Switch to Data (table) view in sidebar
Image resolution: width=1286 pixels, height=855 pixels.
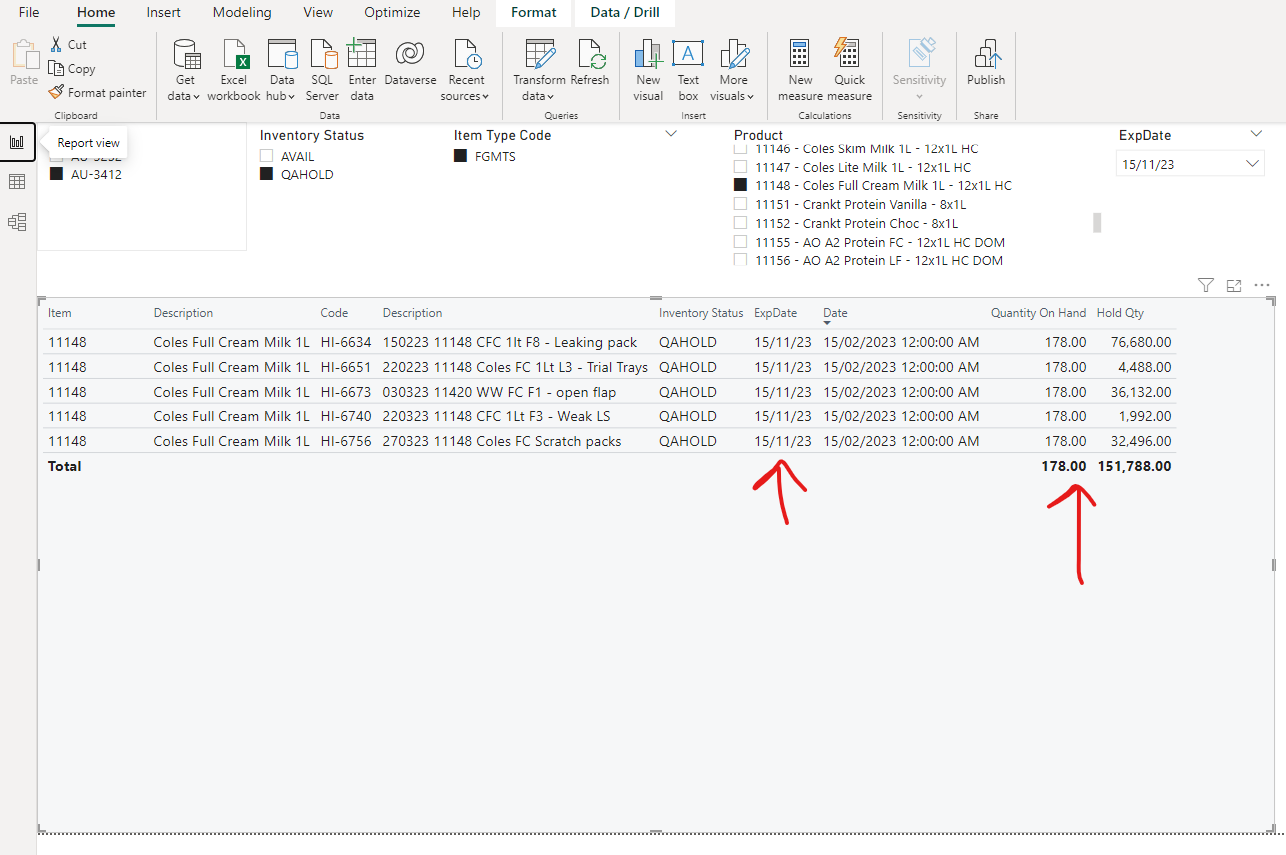[17, 182]
